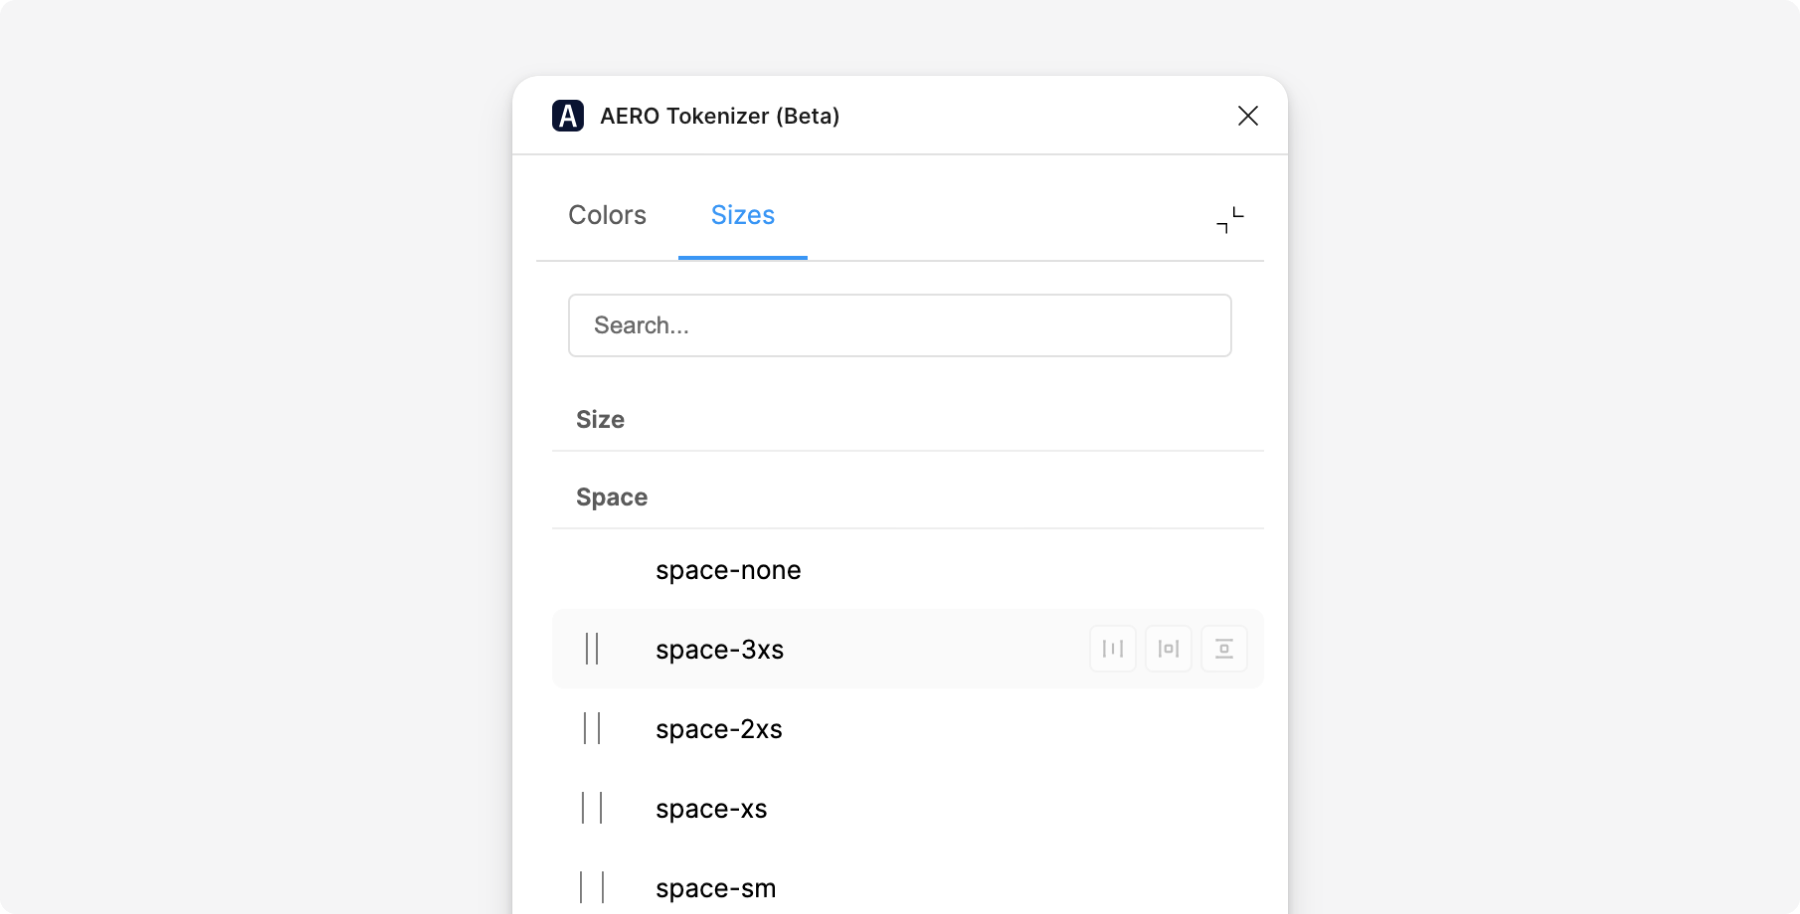Viewport: 1800px width, 914px height.
Task: Collapse the Space section header
Action: coord(612,497)
